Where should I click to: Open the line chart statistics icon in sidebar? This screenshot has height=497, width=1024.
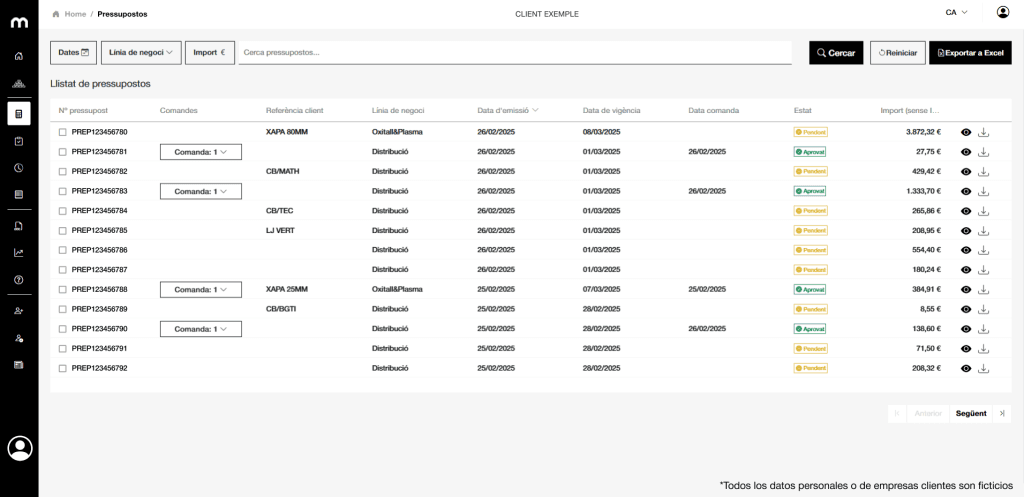[x=19, y=253]
